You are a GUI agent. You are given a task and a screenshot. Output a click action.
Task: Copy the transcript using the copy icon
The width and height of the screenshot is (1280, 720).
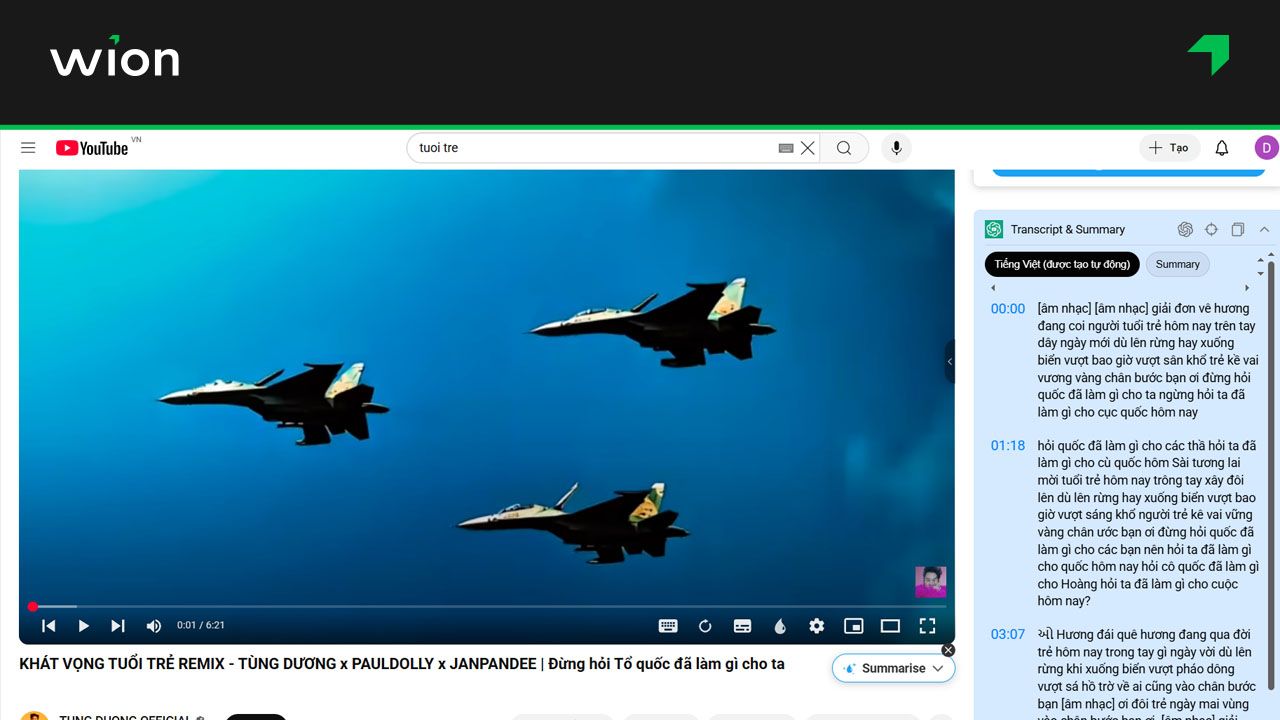point(1237,229)
